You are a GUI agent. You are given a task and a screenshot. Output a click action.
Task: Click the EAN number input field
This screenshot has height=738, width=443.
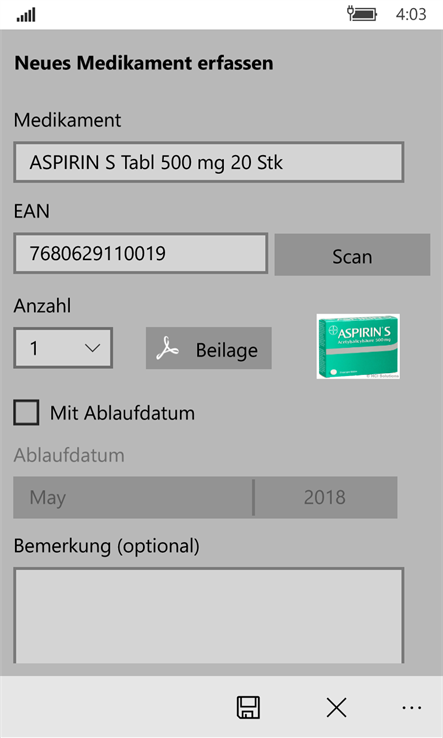tap(141, 253)
